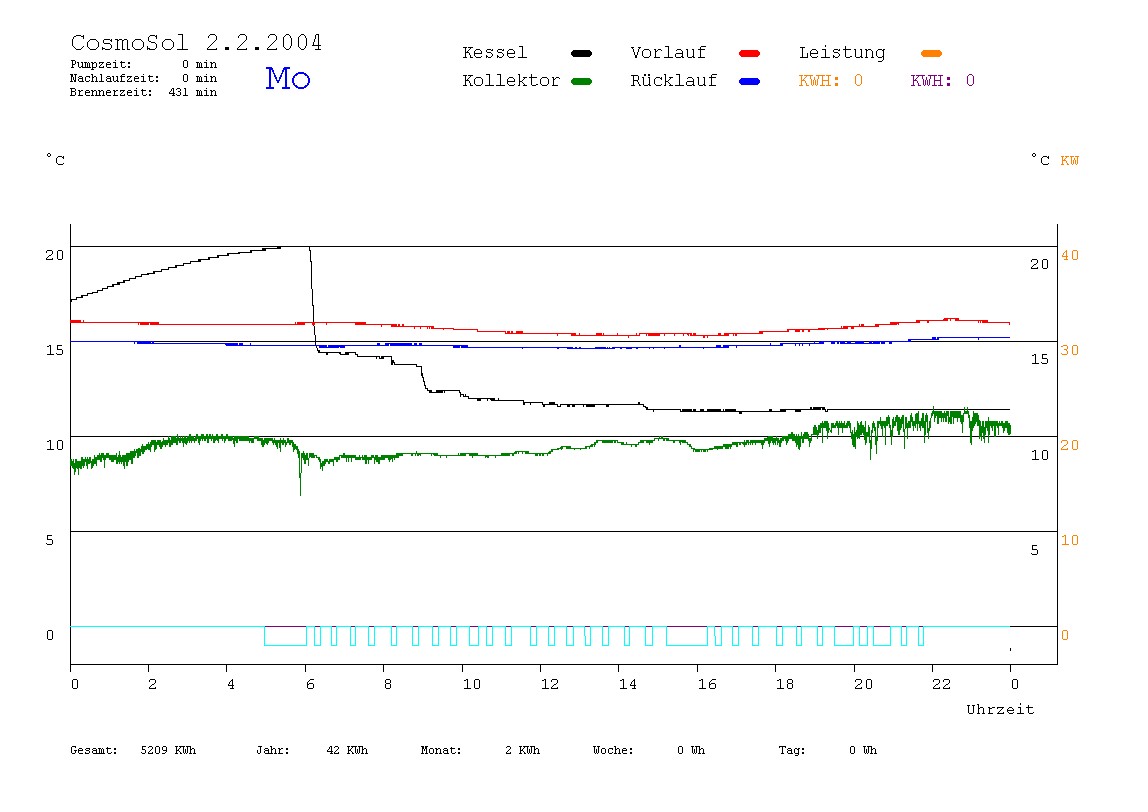
Task: Click the 'Brennerzeit: 431 min' line
Action: [x=144, y=92]
